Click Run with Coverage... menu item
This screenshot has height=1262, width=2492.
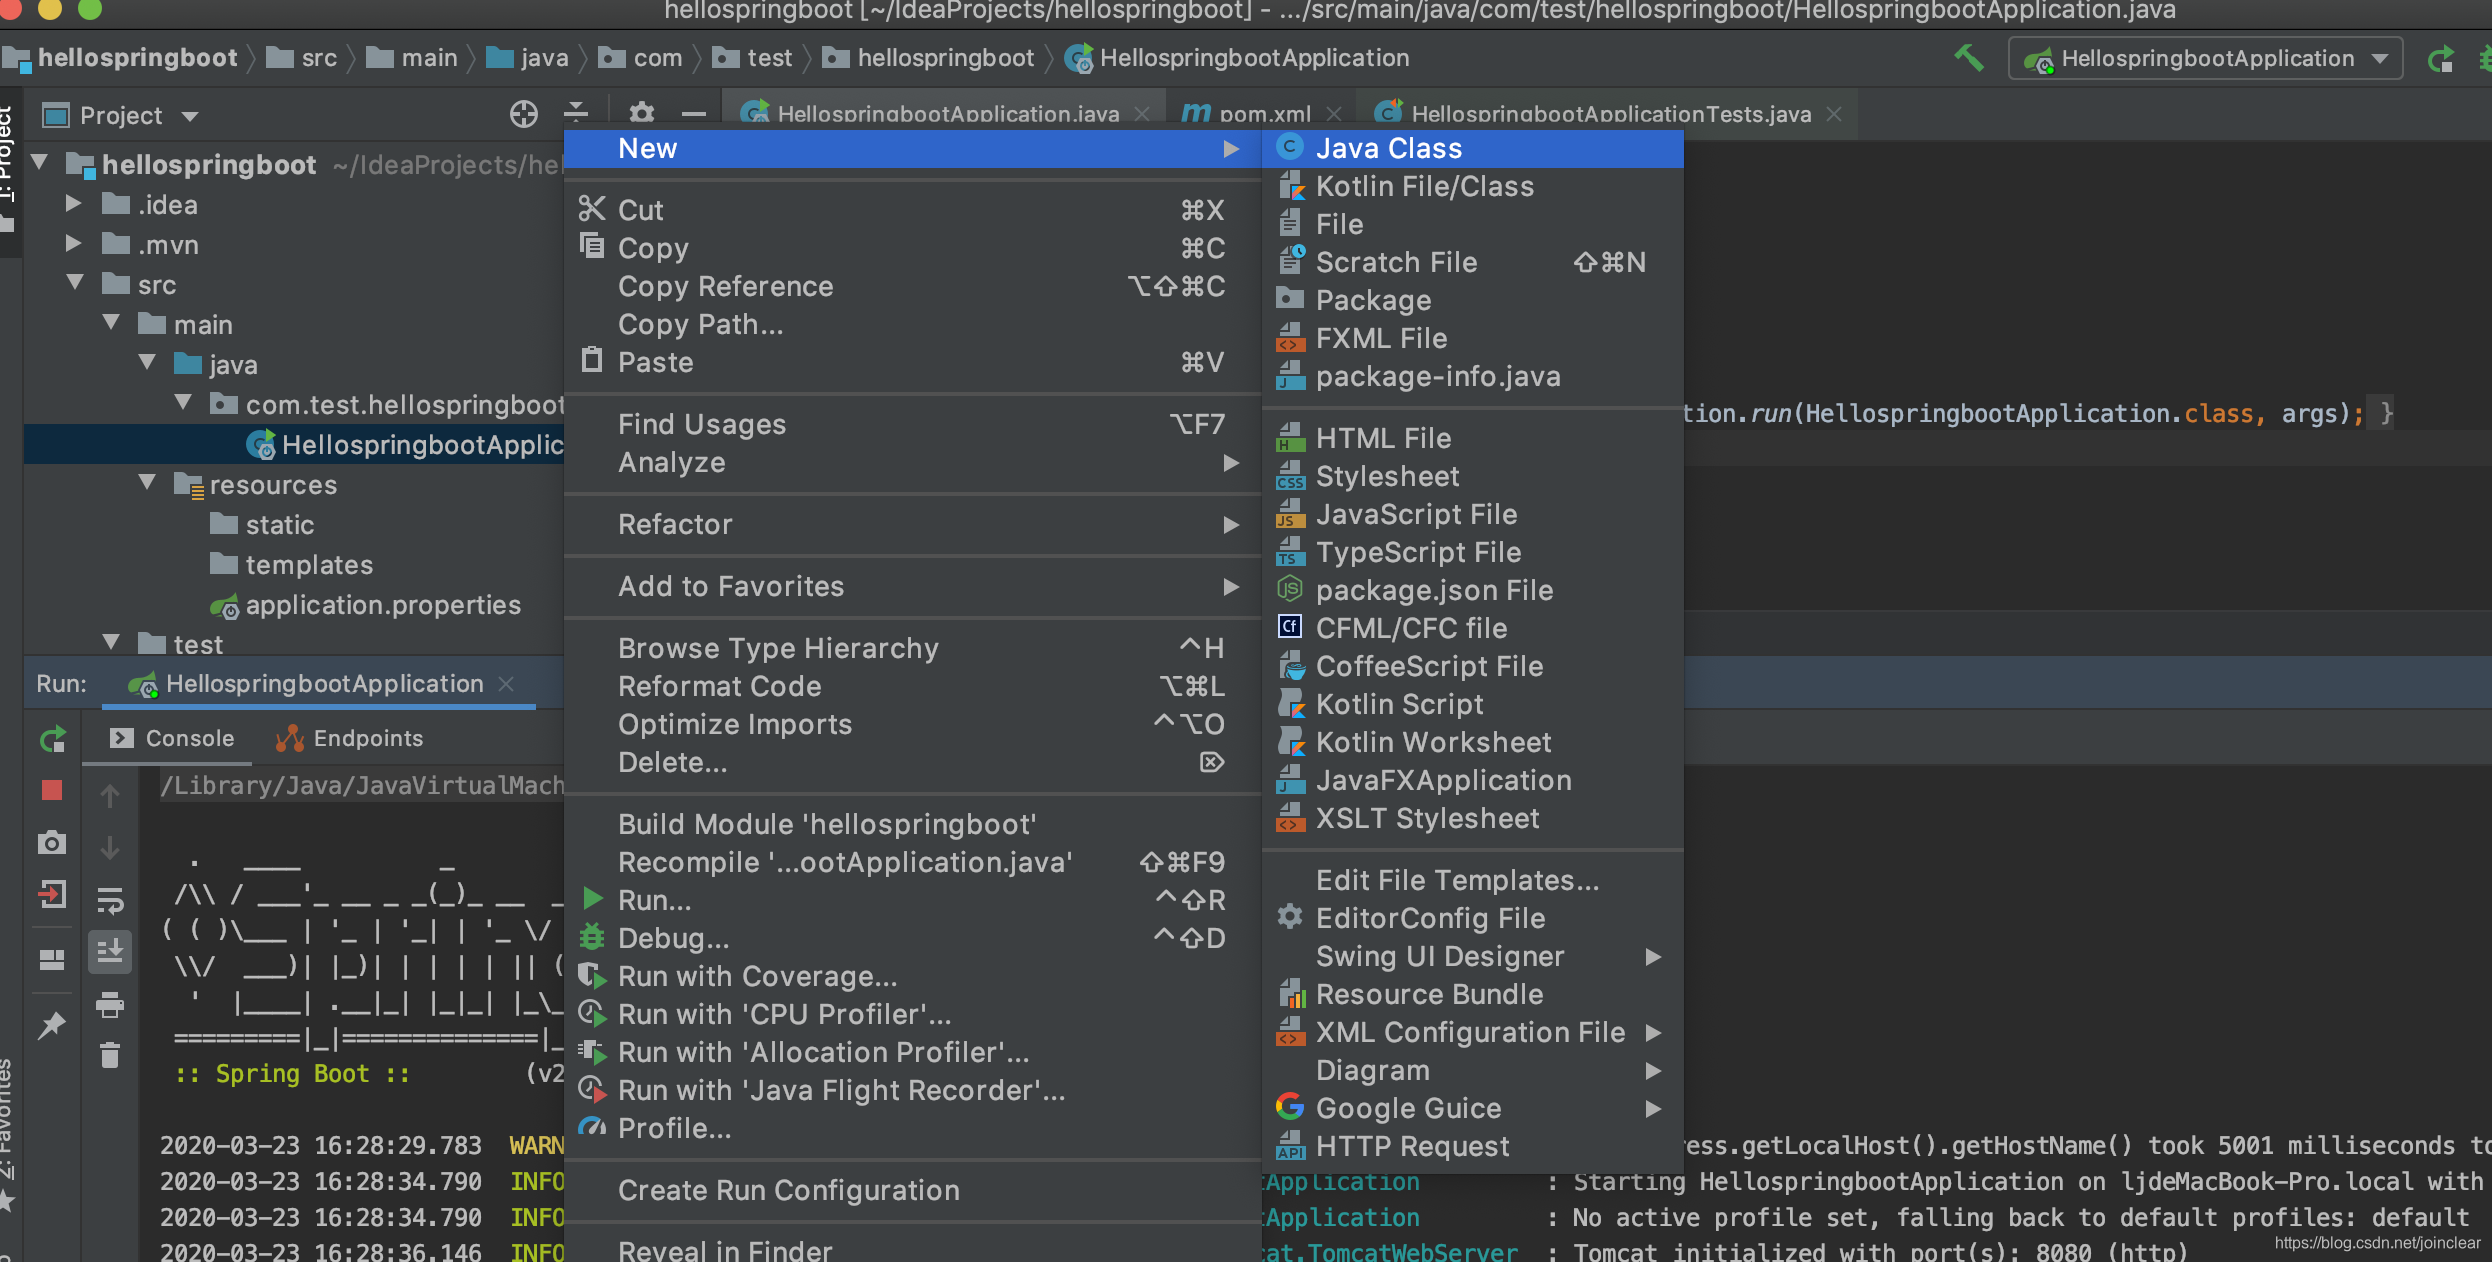912,976
